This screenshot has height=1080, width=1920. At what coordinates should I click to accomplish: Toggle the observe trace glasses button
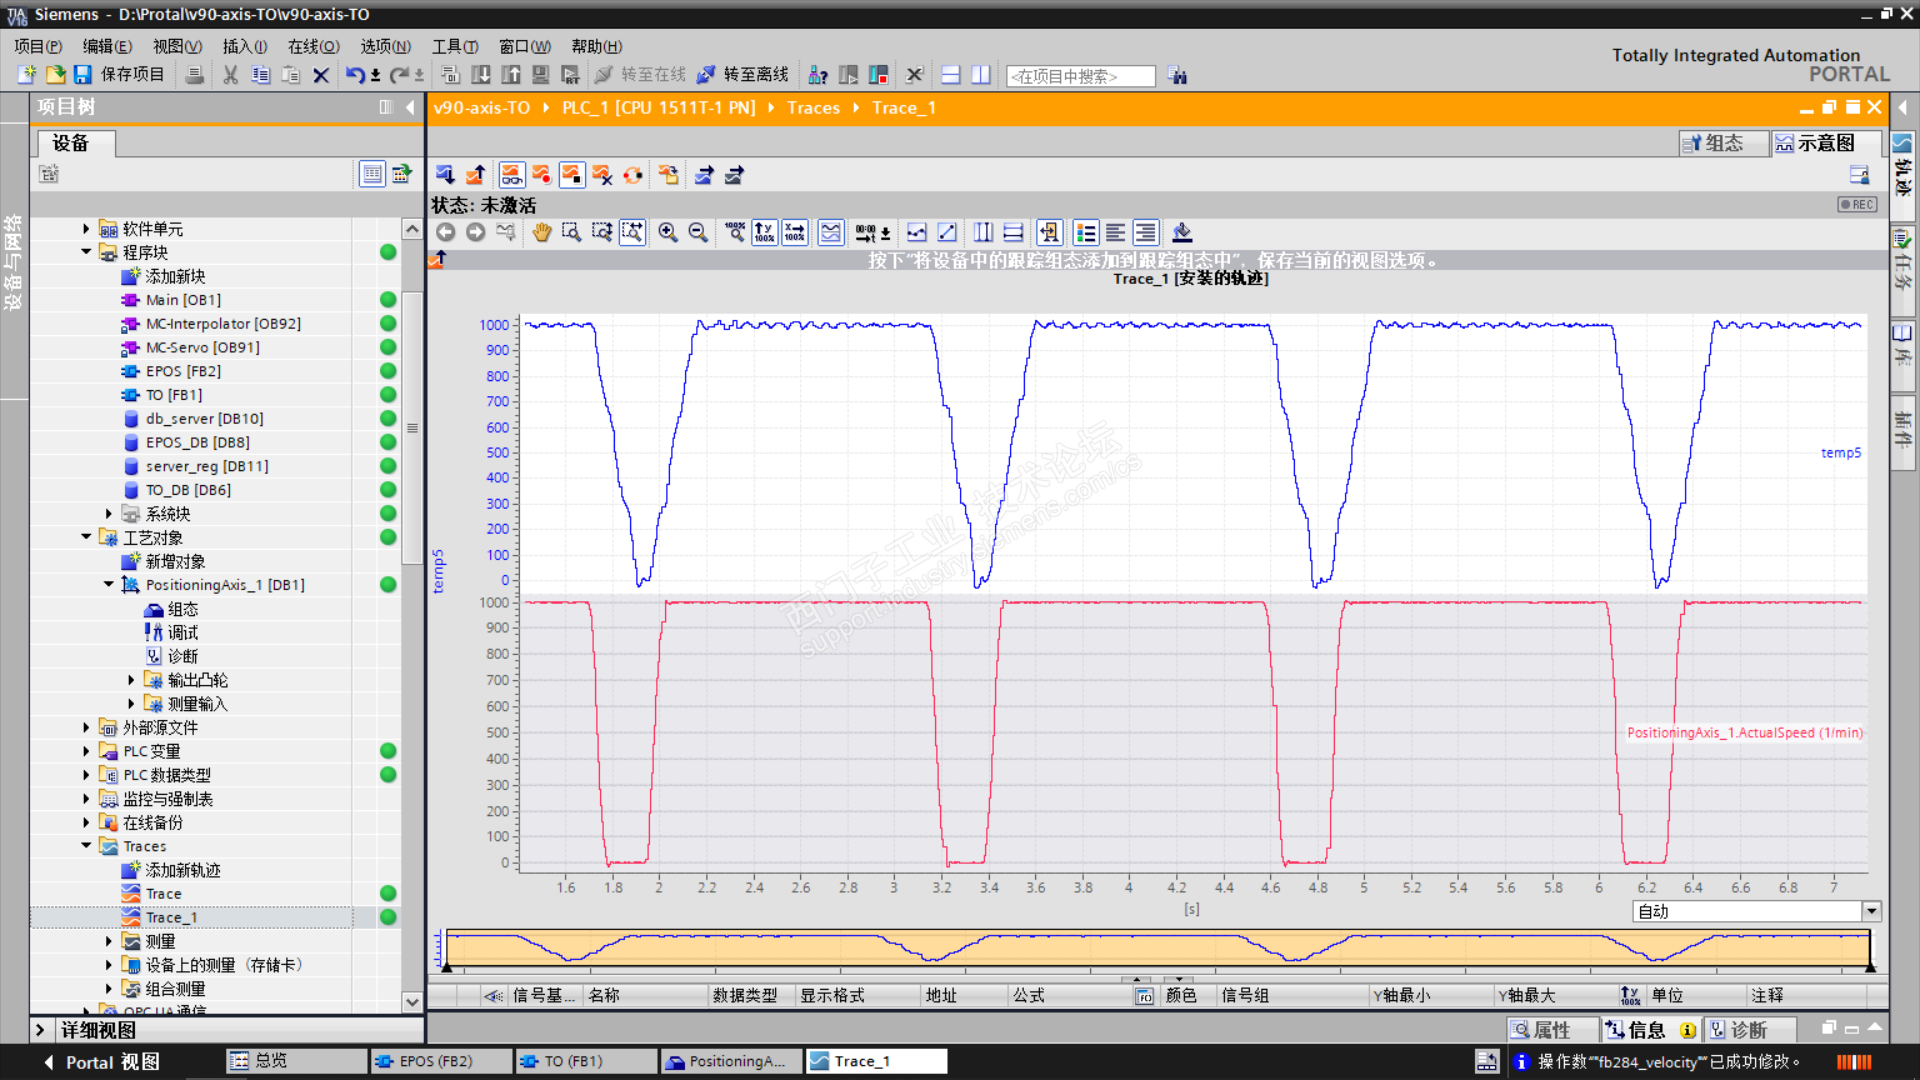pyautogui.click(x=511, y=176)
